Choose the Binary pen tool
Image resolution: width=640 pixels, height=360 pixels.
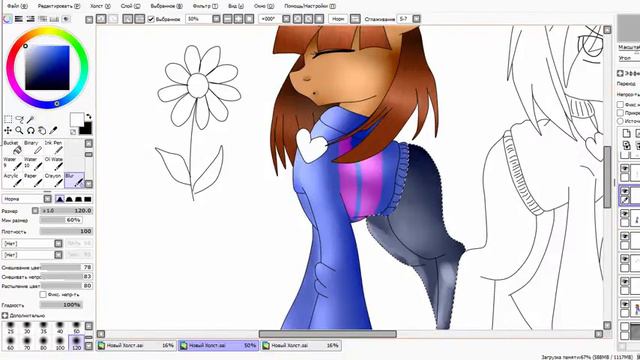point(33,147)
